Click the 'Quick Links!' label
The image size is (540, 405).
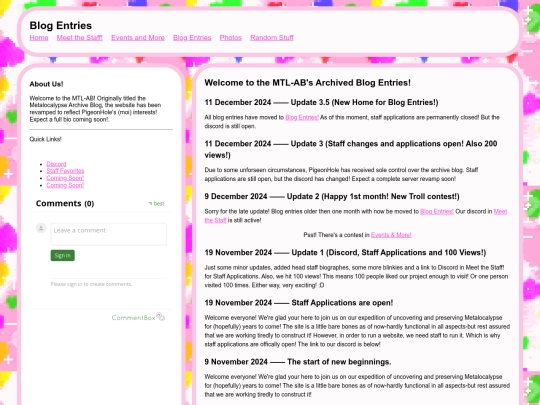pos(45,139)
